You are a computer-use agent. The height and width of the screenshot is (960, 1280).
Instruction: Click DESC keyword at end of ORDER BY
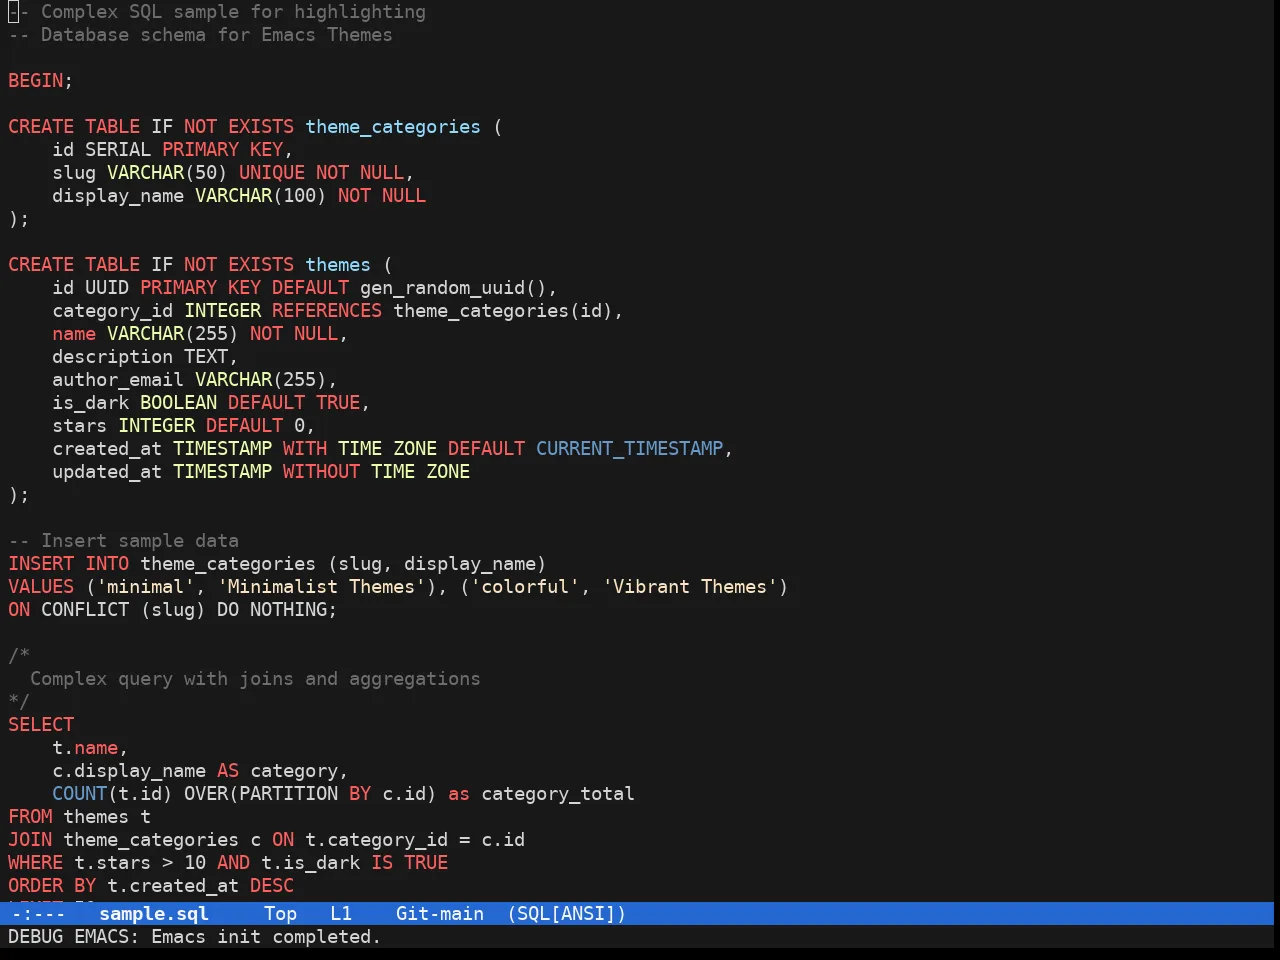(x=272, y=885)
